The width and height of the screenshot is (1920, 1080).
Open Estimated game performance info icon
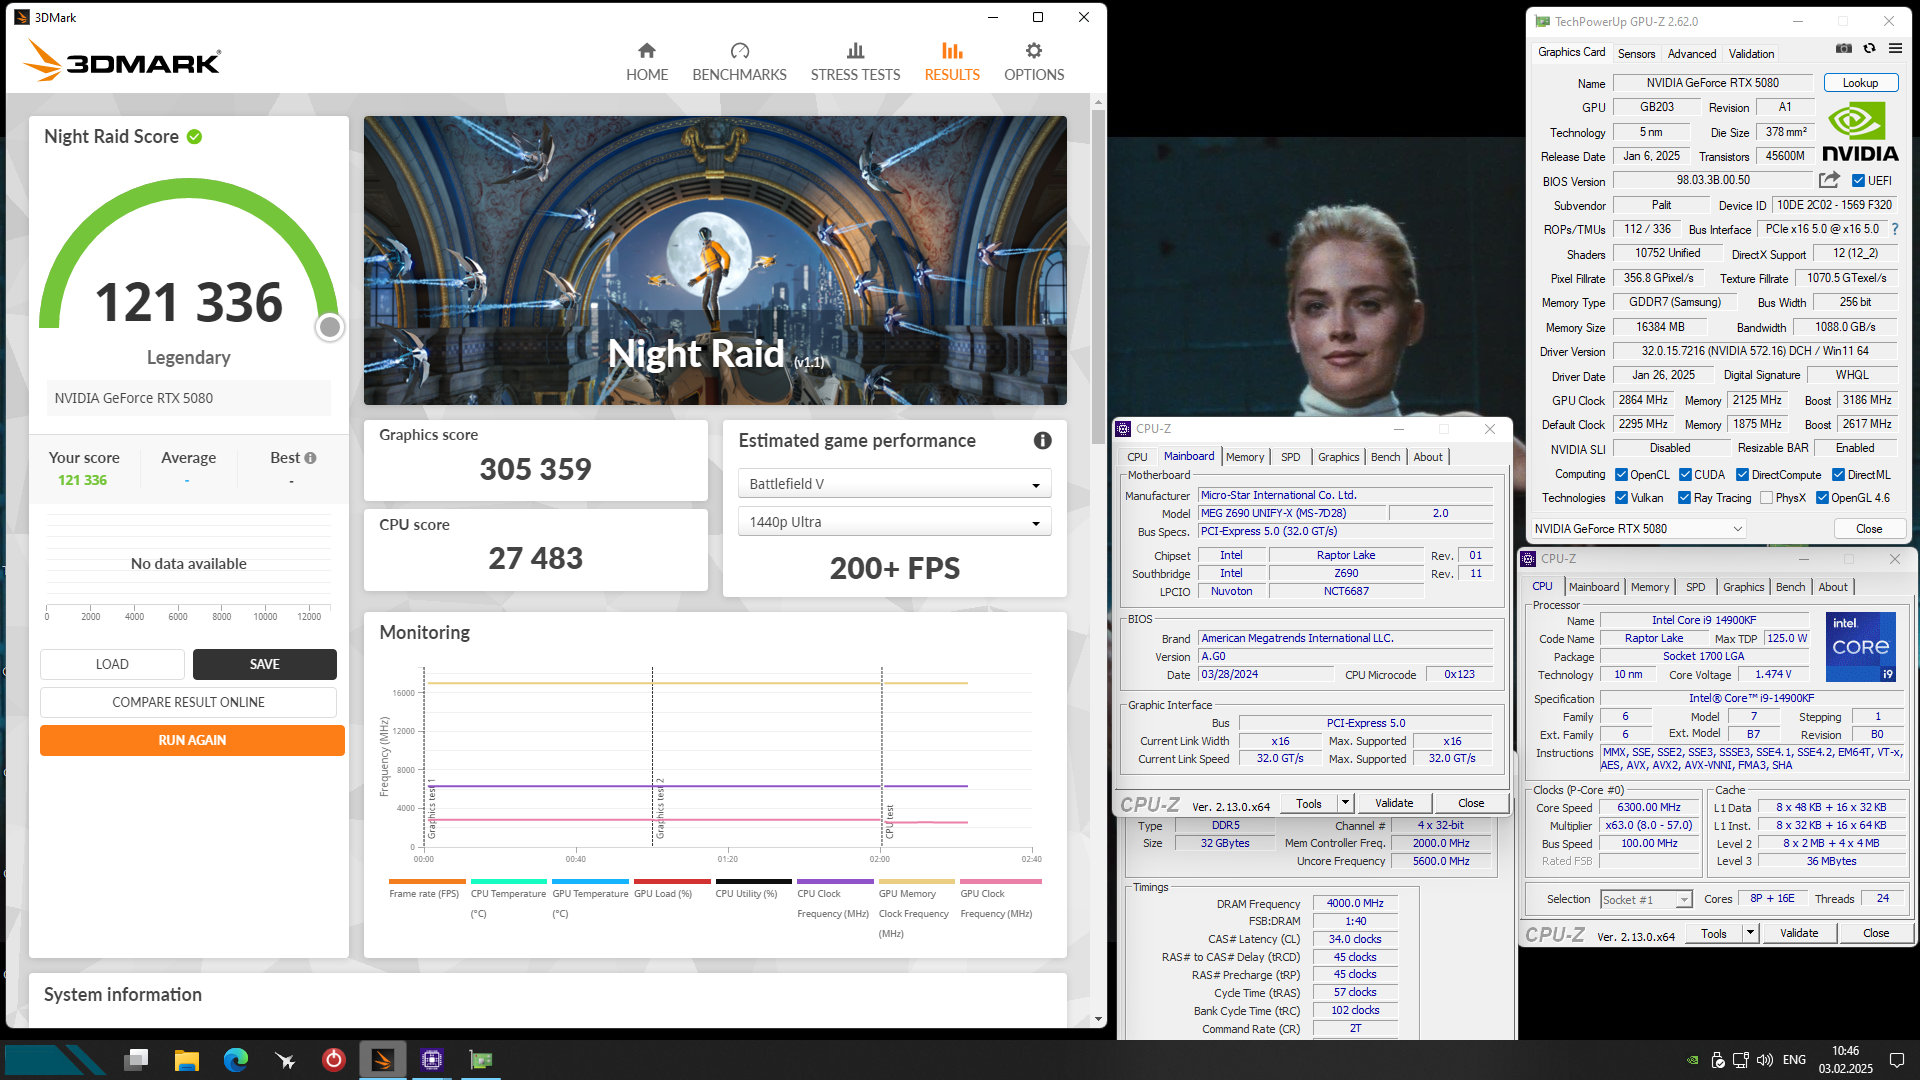[x=1042, y=441]
